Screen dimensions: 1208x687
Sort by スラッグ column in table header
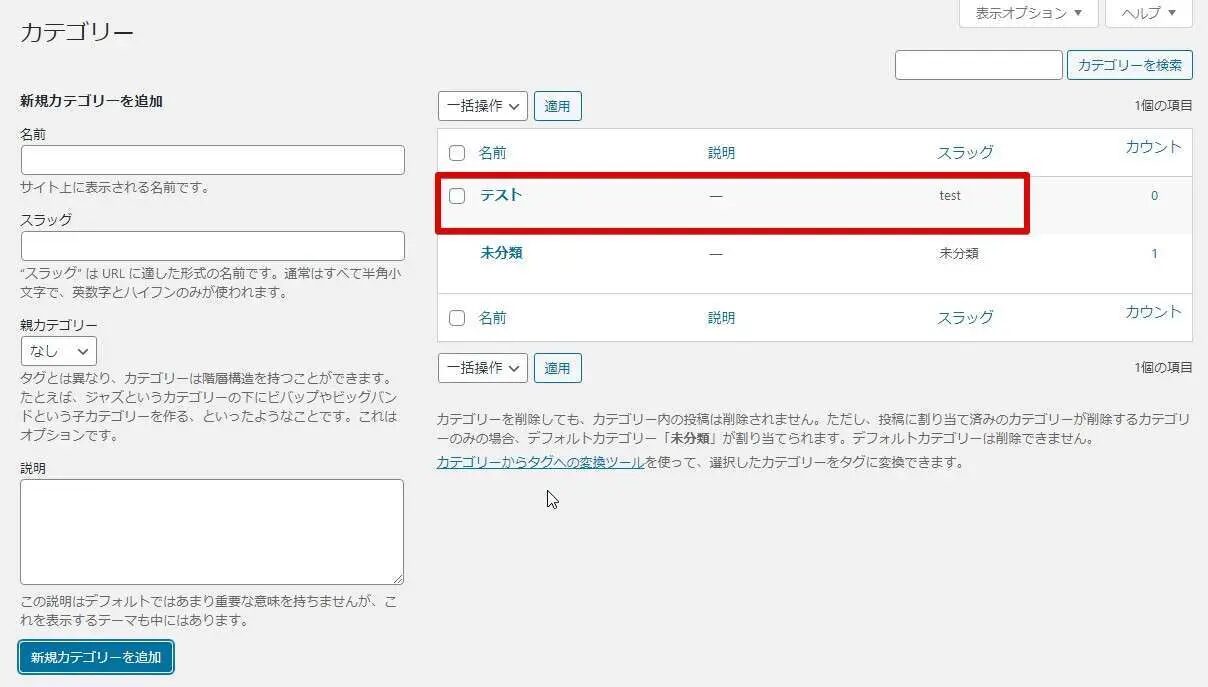[x=965, y=152]
